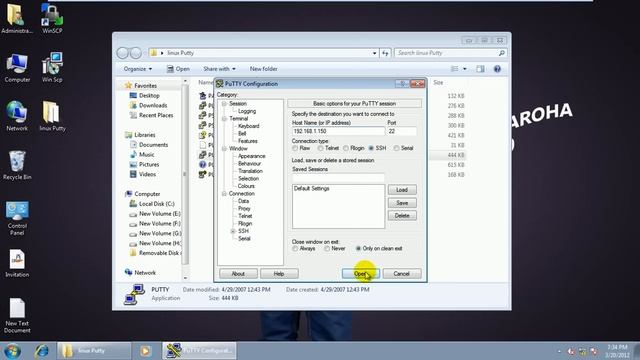The width and height of the screenshot is (640, 360).
Task: Click the Port number field
Action: tap(402, 131)
